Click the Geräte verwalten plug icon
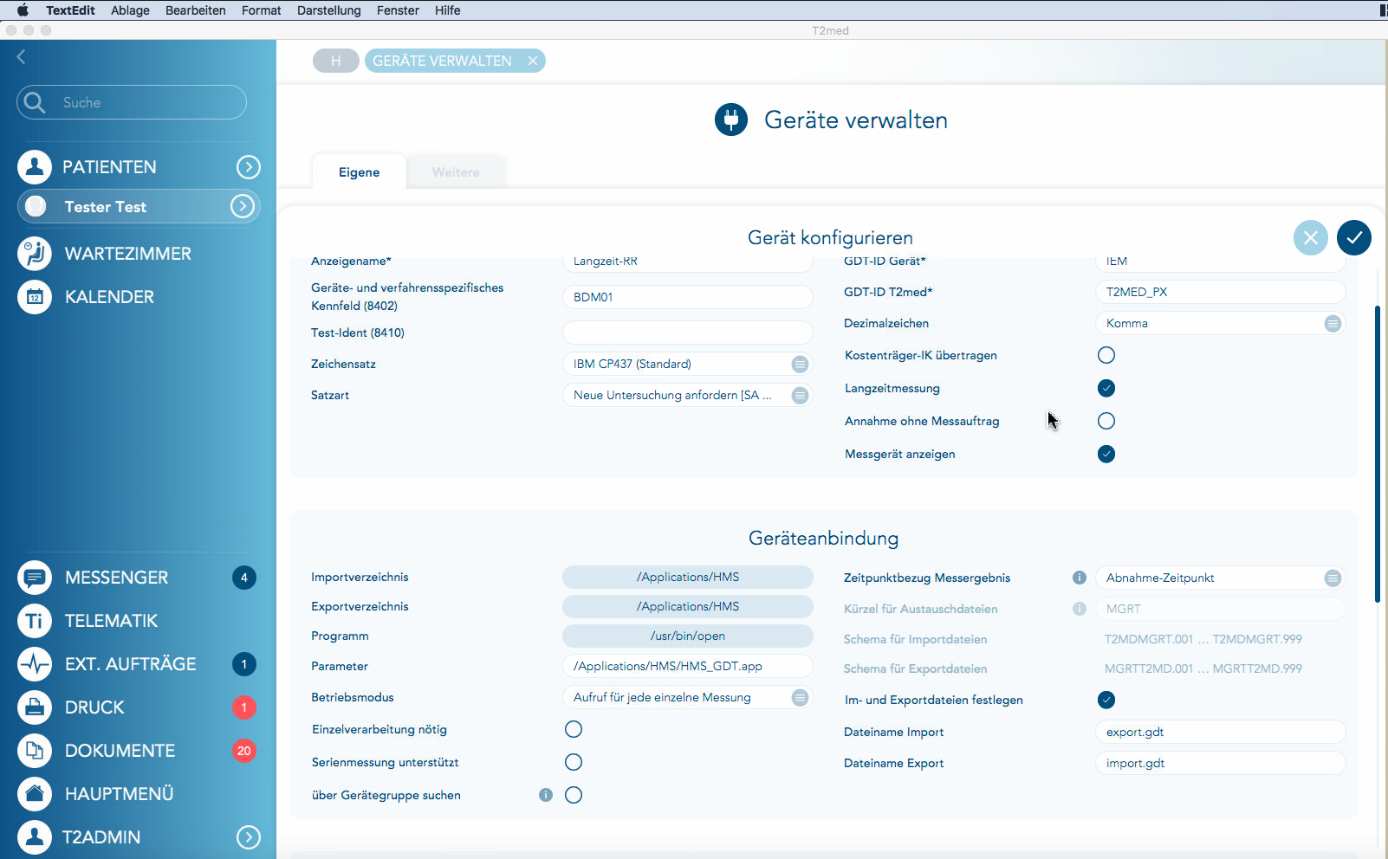This screenshot has height=859, width=1388. click(x=731, y=120)
